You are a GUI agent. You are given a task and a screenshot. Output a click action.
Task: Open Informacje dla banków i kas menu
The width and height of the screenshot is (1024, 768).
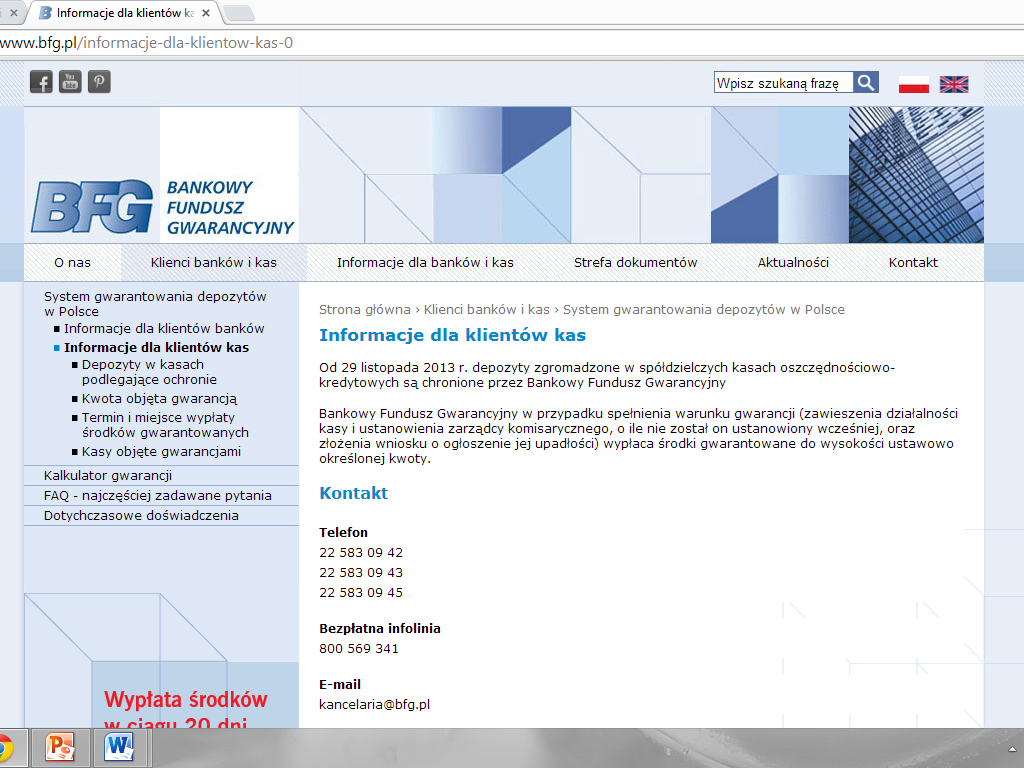pyautogui.click(x=425, y=263)
